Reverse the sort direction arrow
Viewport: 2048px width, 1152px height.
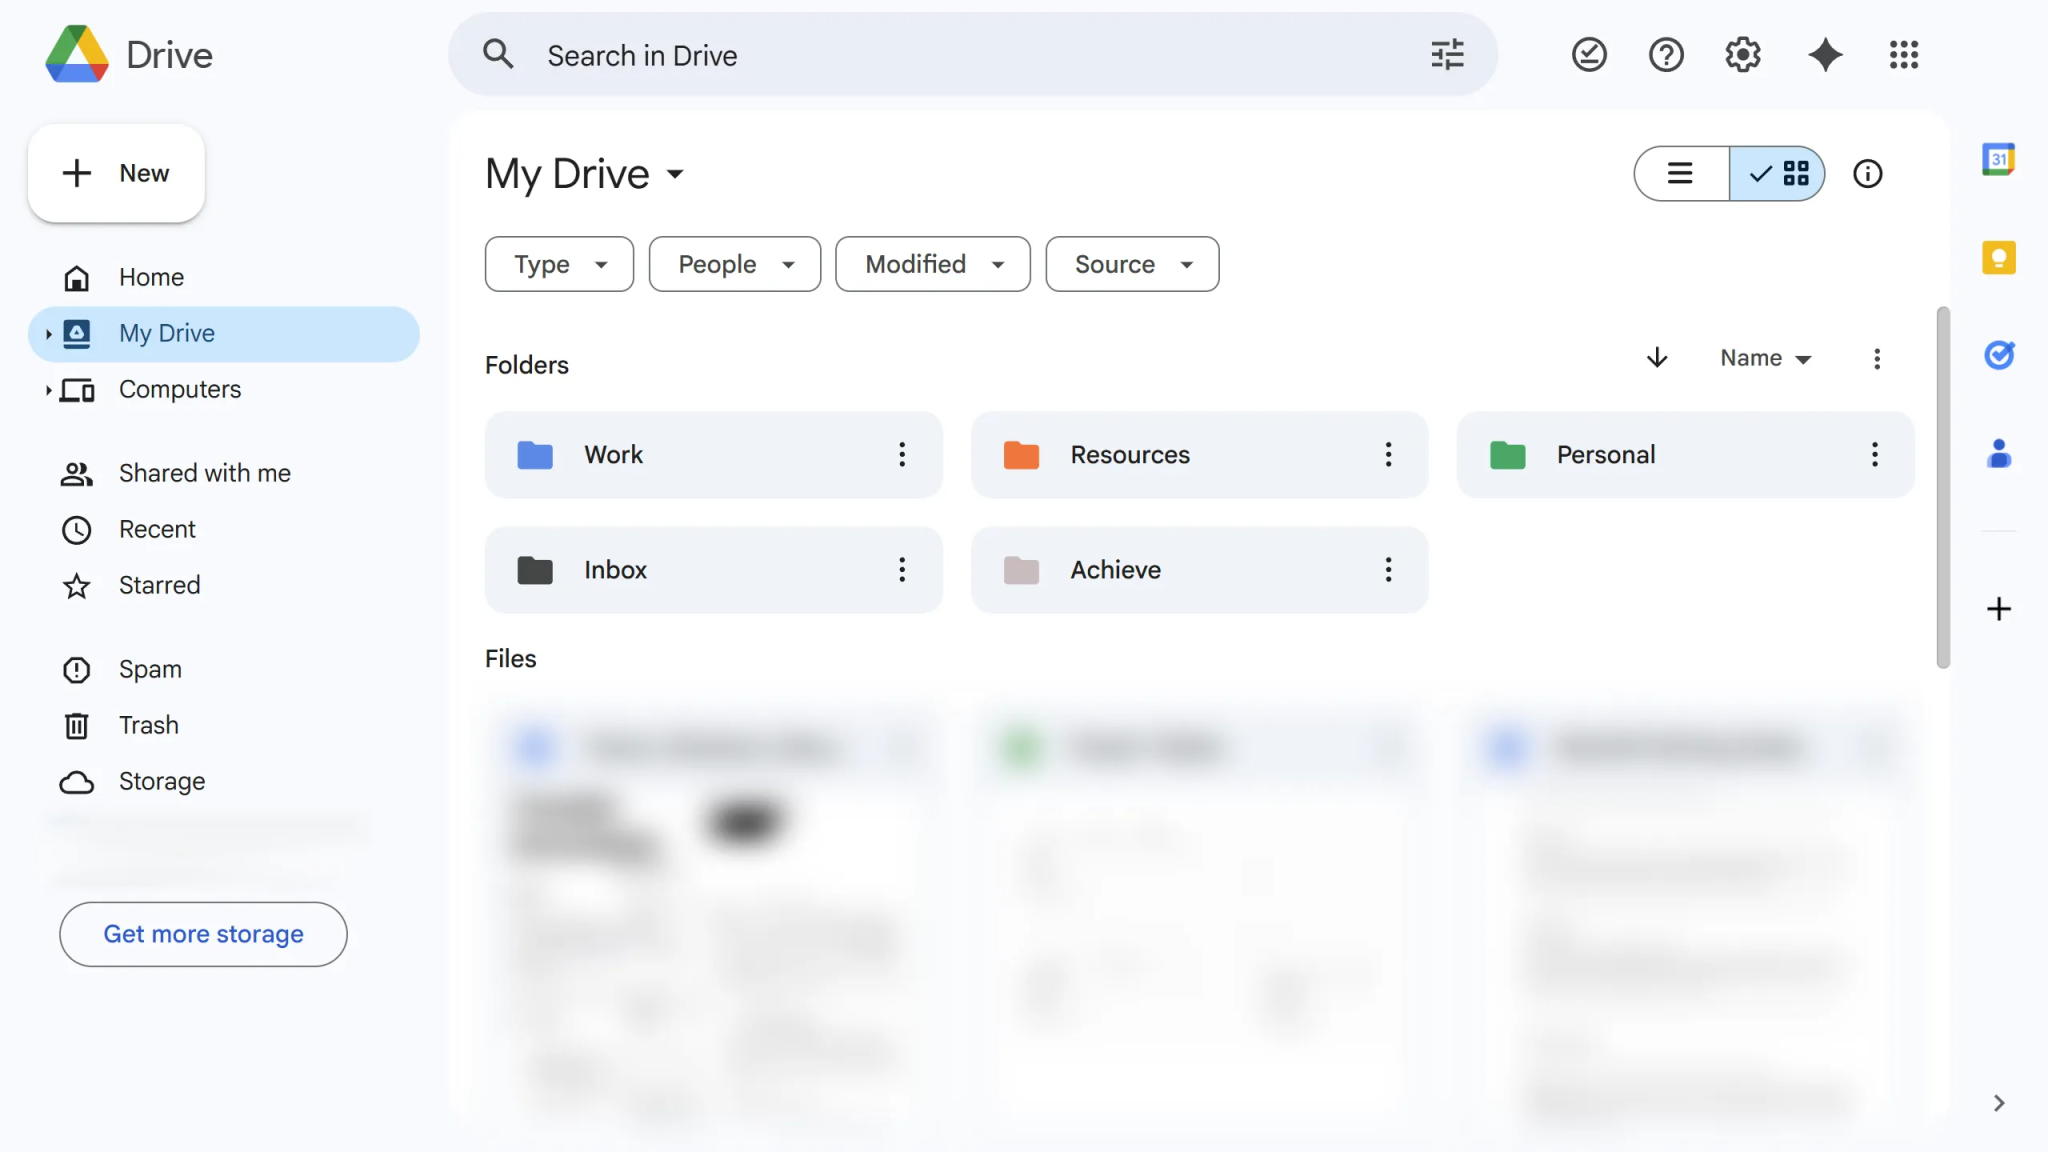pyautogui.click(x=1657, y=357)
